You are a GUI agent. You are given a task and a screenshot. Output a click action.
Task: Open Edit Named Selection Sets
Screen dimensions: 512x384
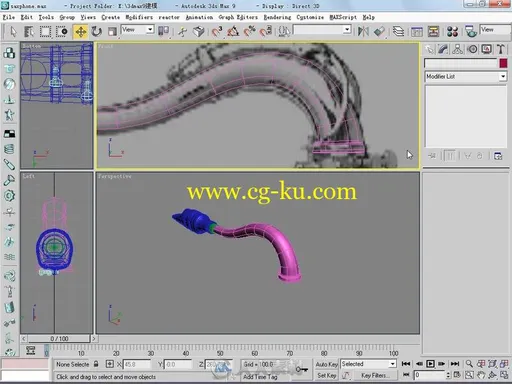click(284, 32)
